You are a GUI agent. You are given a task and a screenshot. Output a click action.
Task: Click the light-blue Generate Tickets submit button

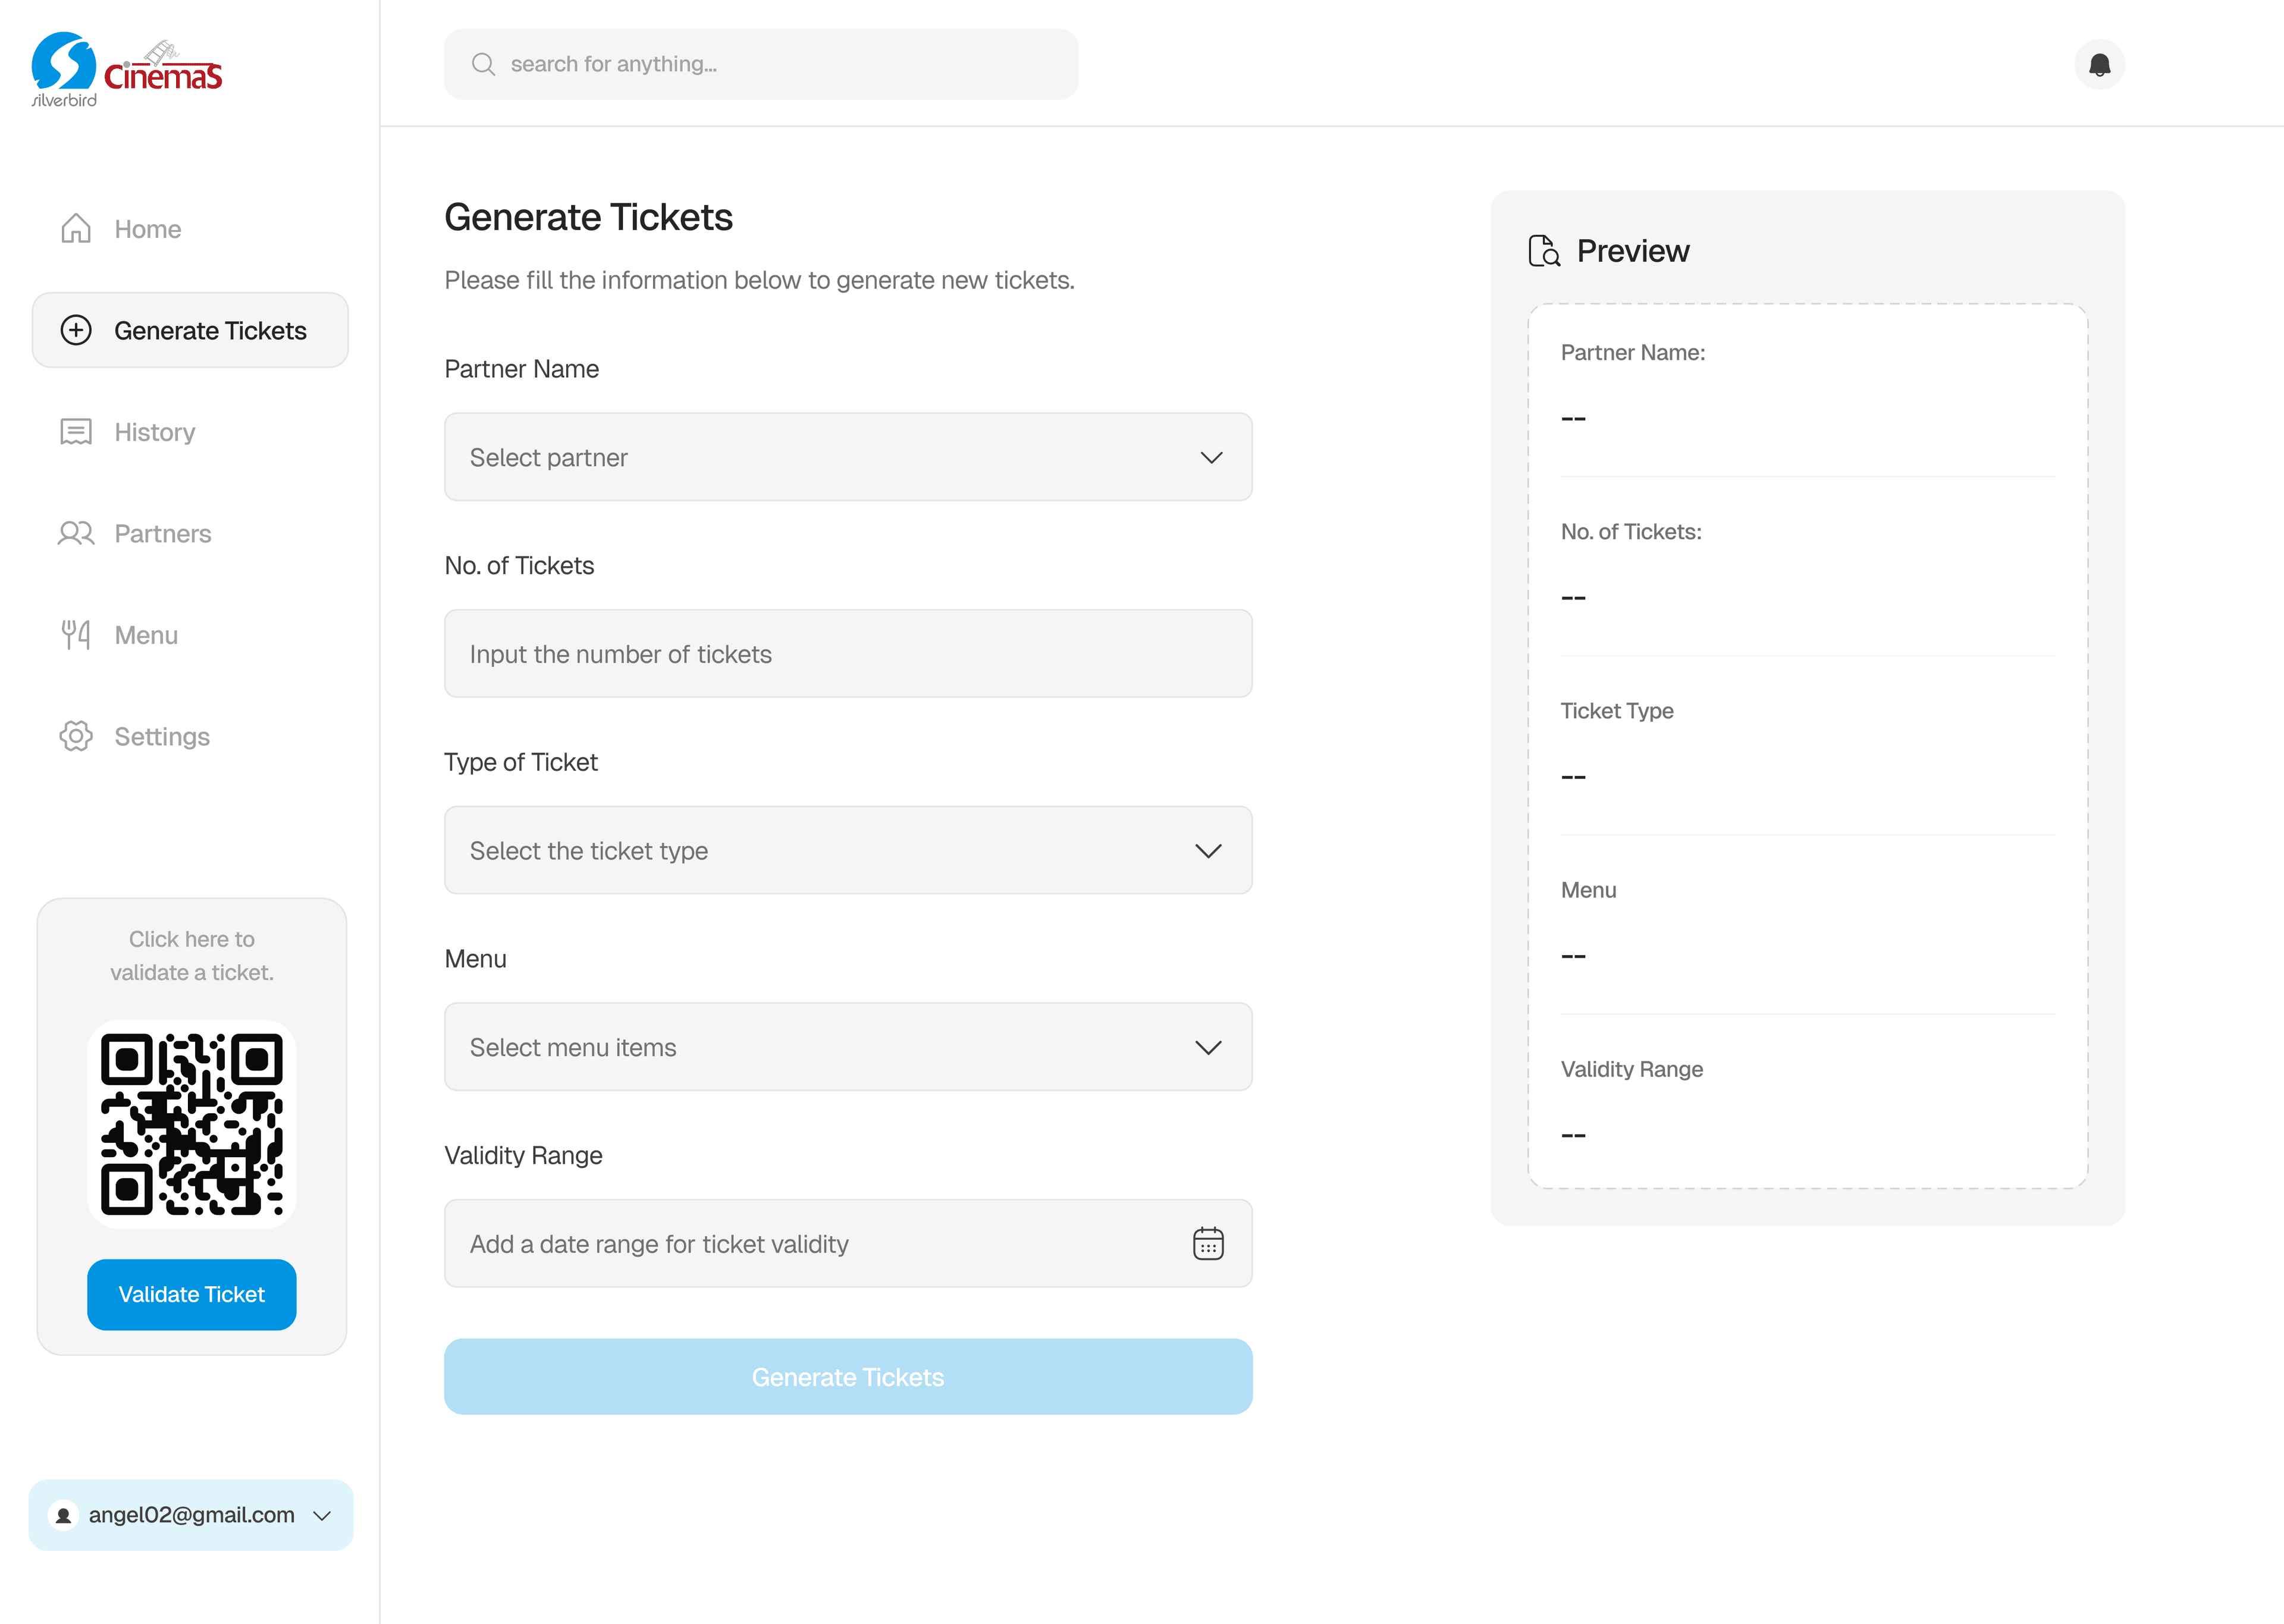click(x=848, y=1377)
